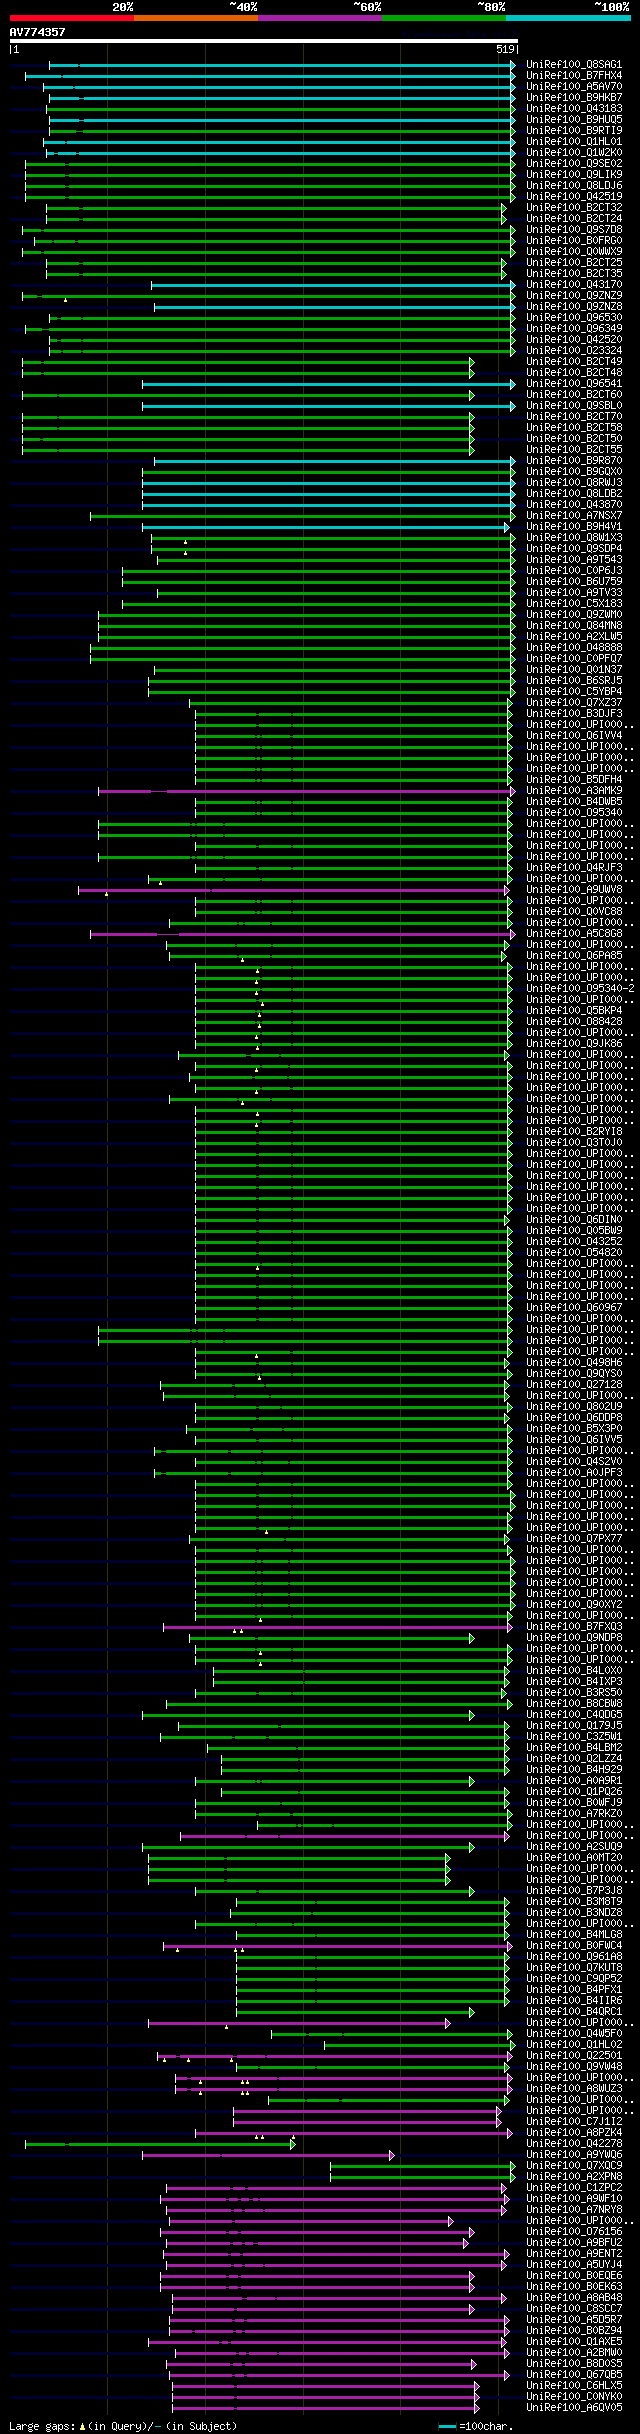
Task: Click label UniRef100_Q4W5F0
Action: [574, 2034]
